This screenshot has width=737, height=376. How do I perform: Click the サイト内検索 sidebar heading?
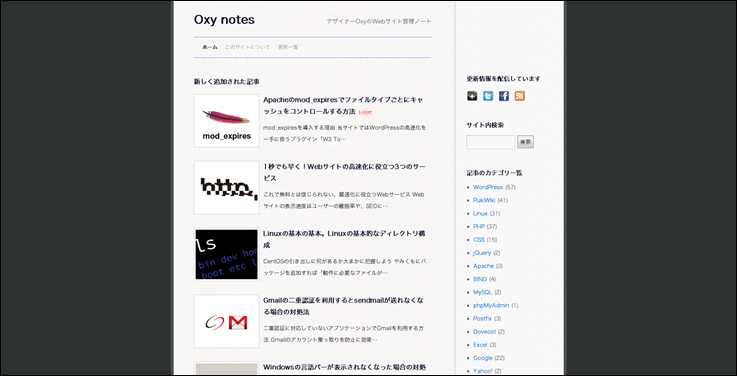coord(486,125)
